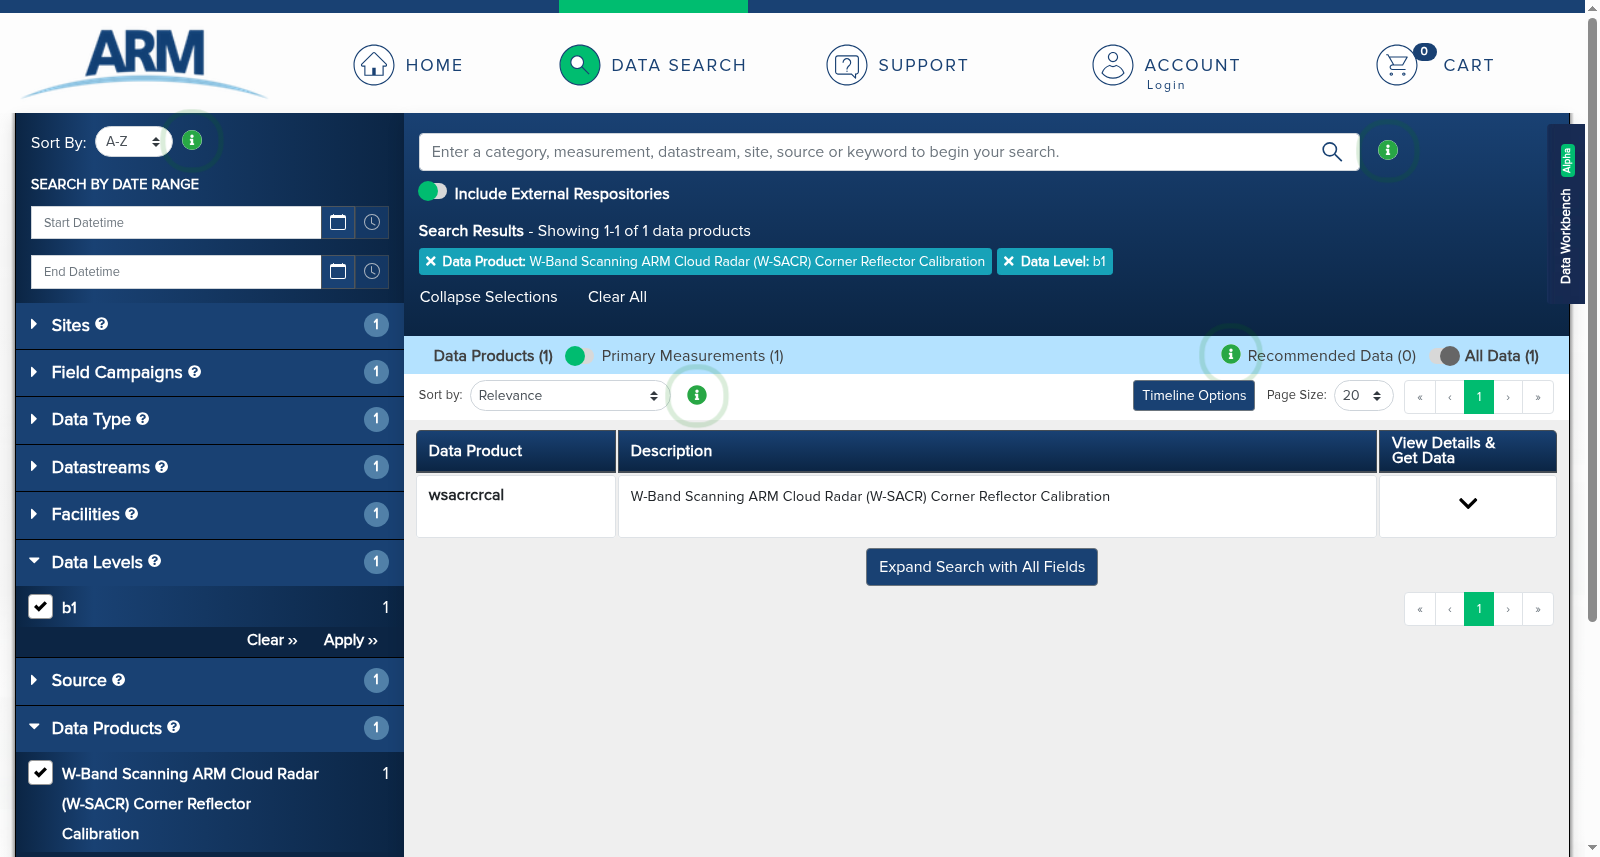Click info icon beside Relevance sort

point(697,395)
